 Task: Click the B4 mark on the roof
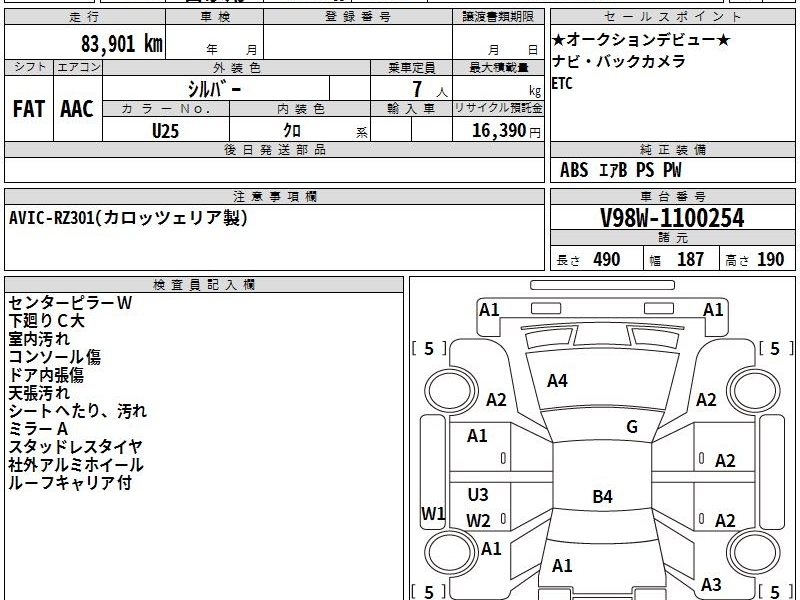pyautogui.click(x=603, y=496)
